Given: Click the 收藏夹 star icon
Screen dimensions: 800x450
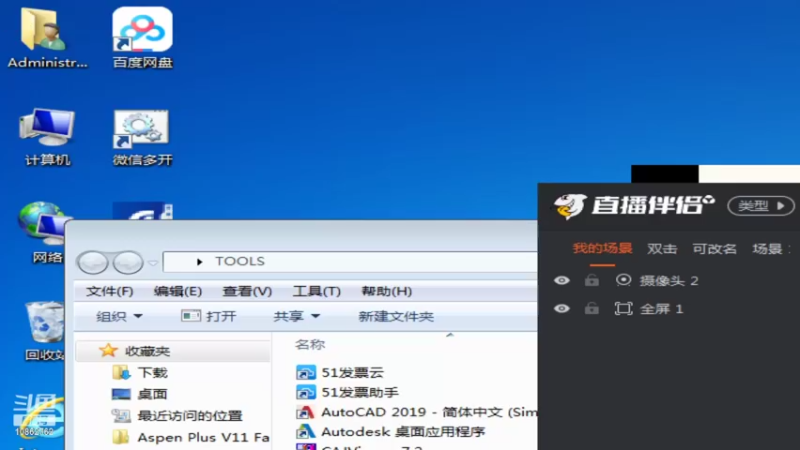Looking at the screenshot, I should [108, 351].
